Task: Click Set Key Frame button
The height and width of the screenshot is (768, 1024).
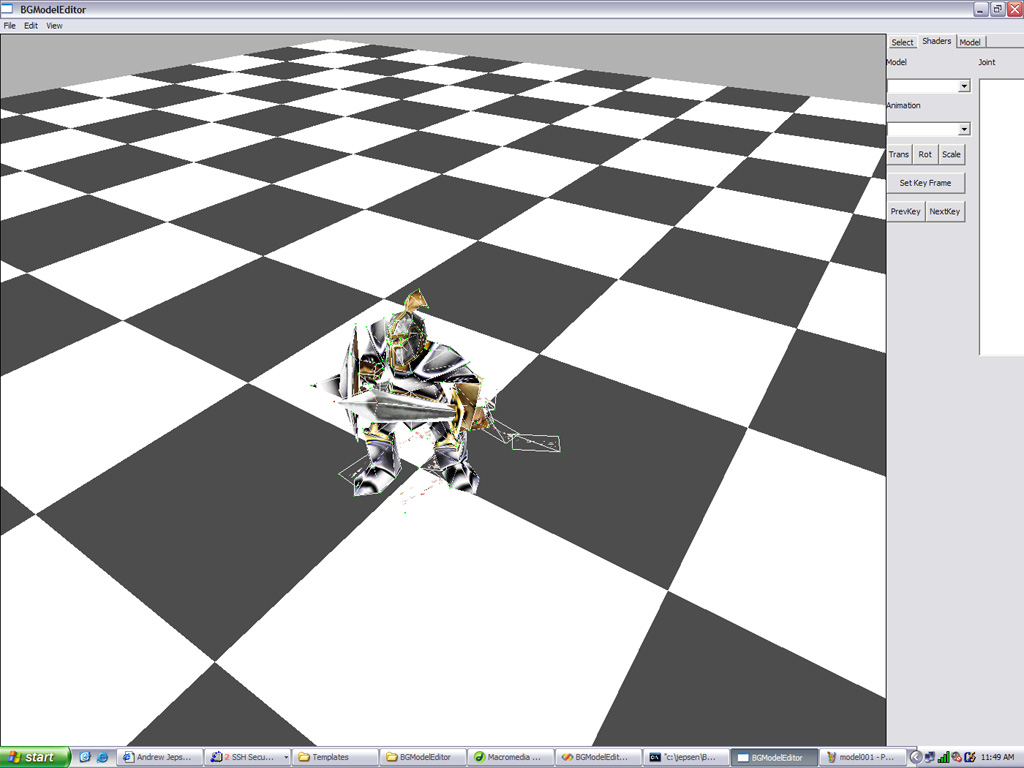Action: pyautogui.click(x=925, y=183)
